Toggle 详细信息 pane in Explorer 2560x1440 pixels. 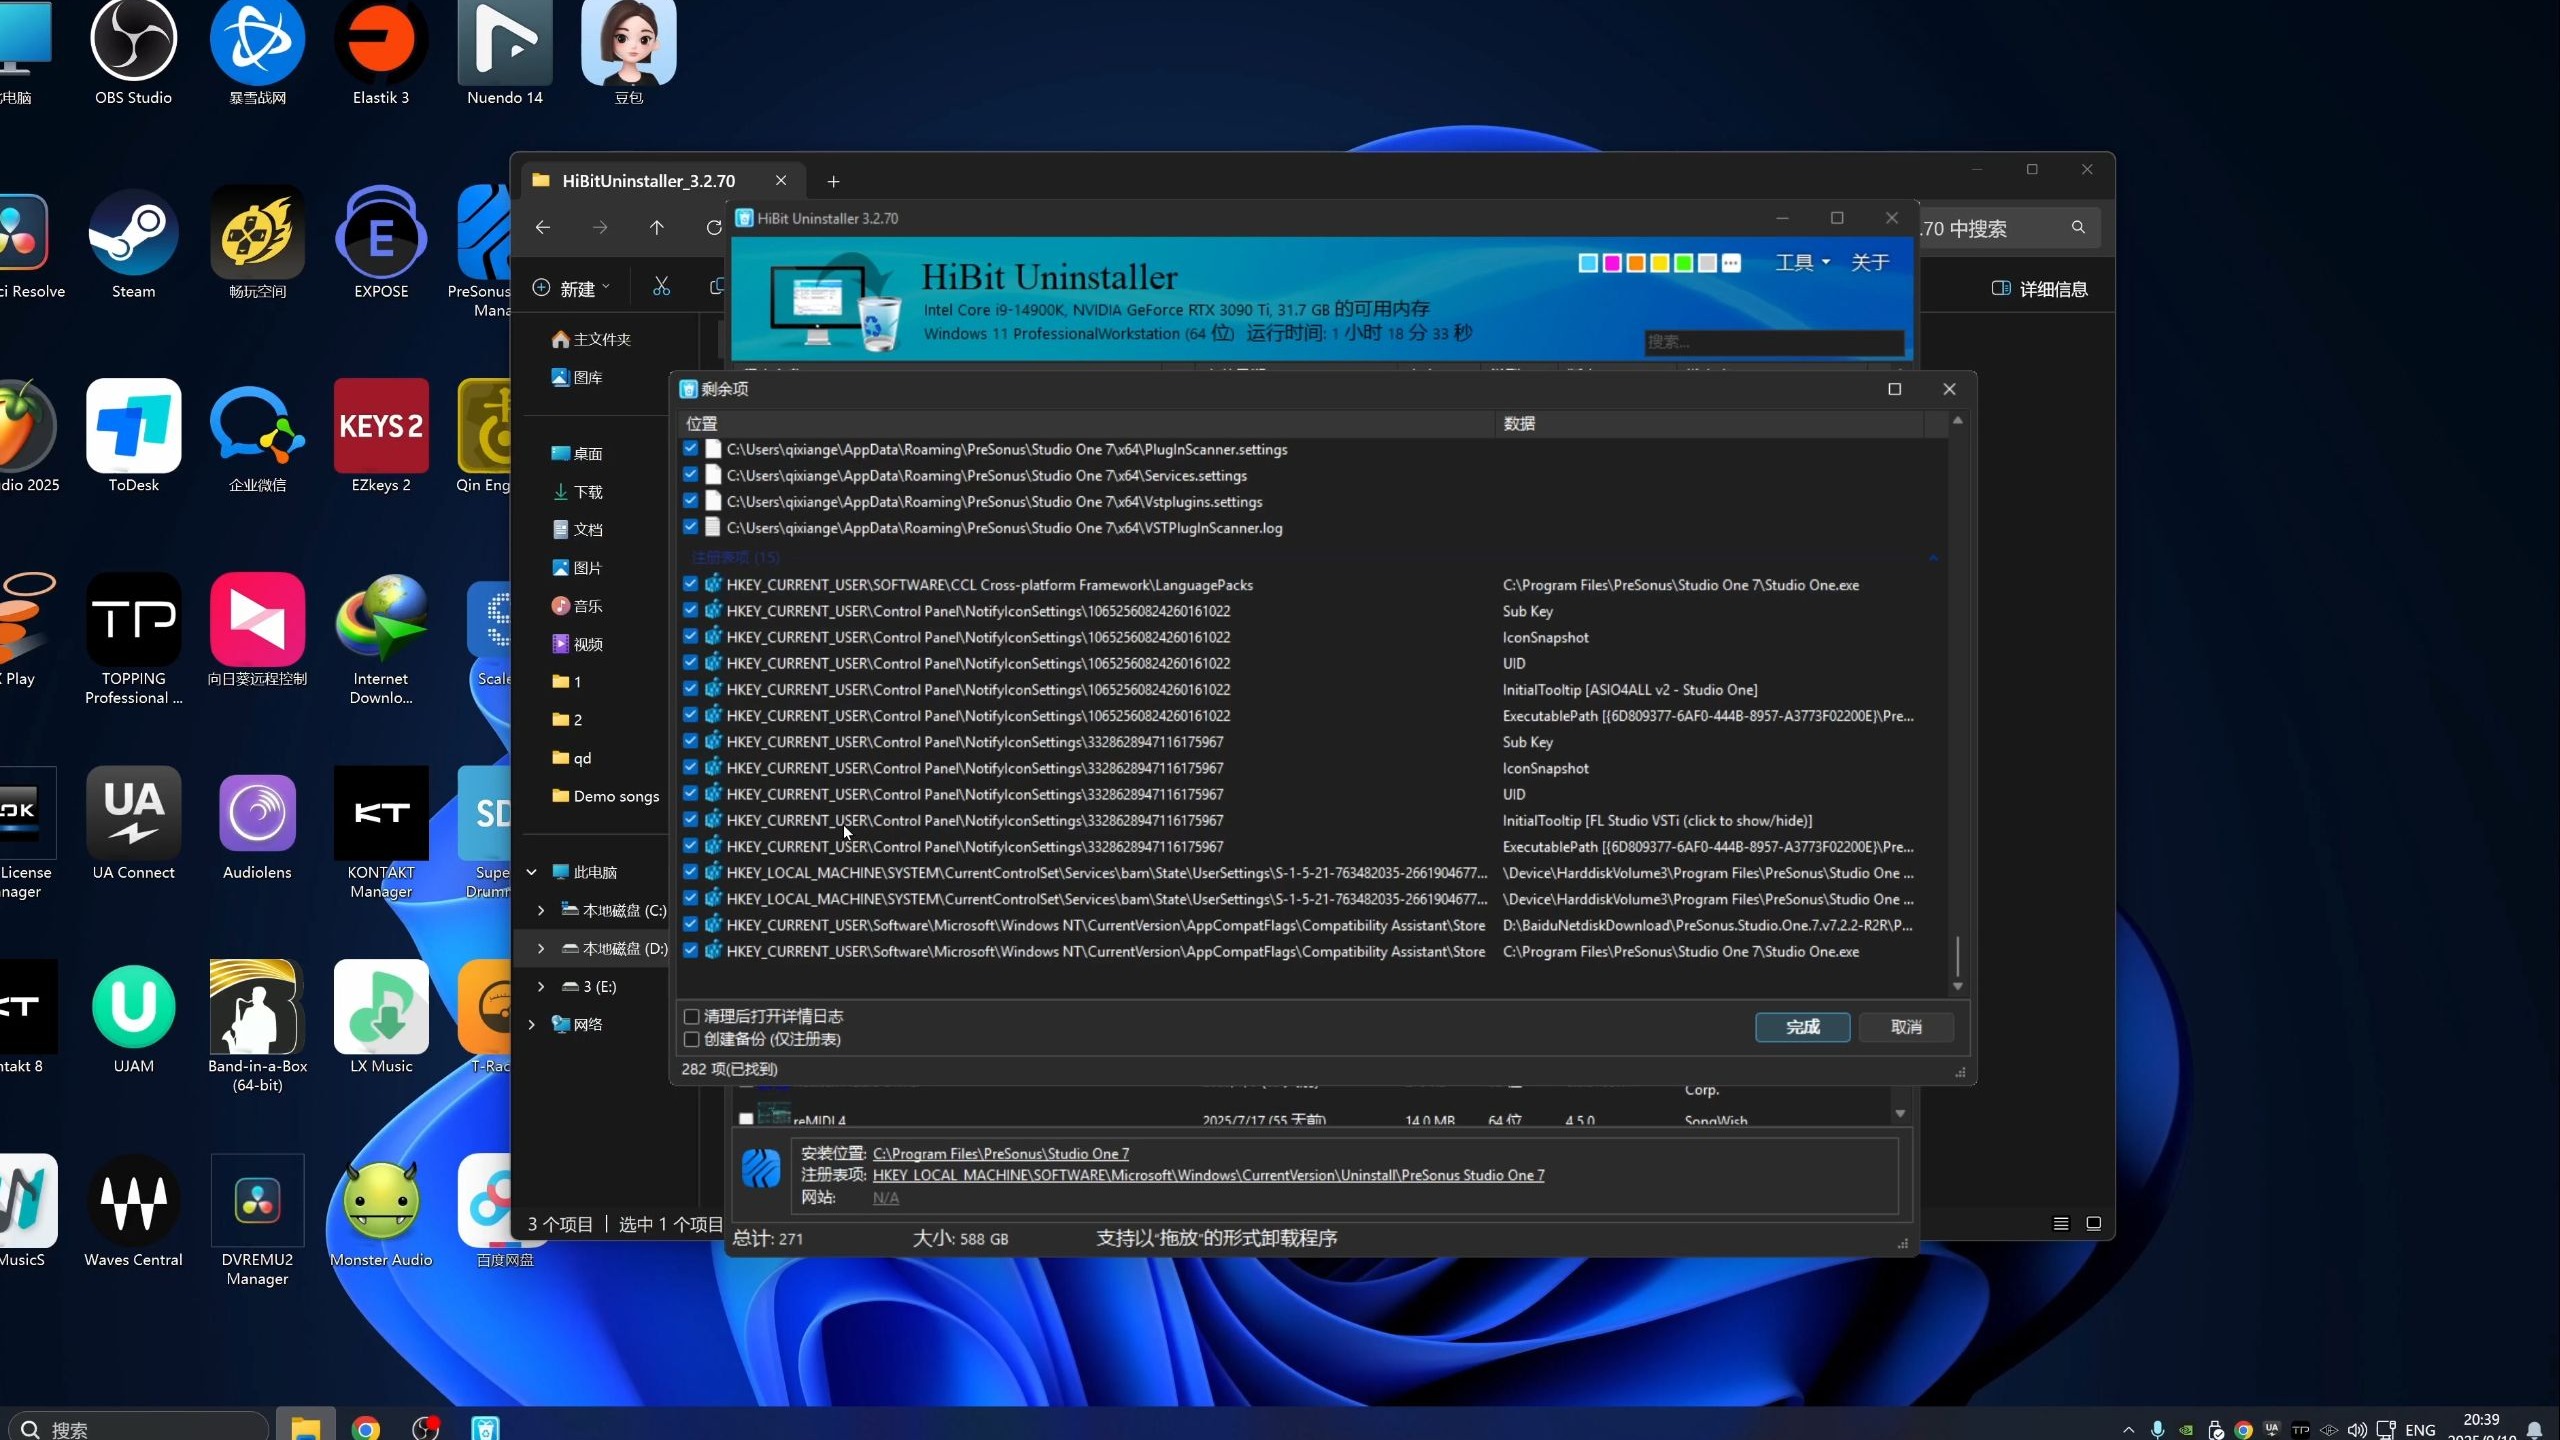tap(2040, 289)
